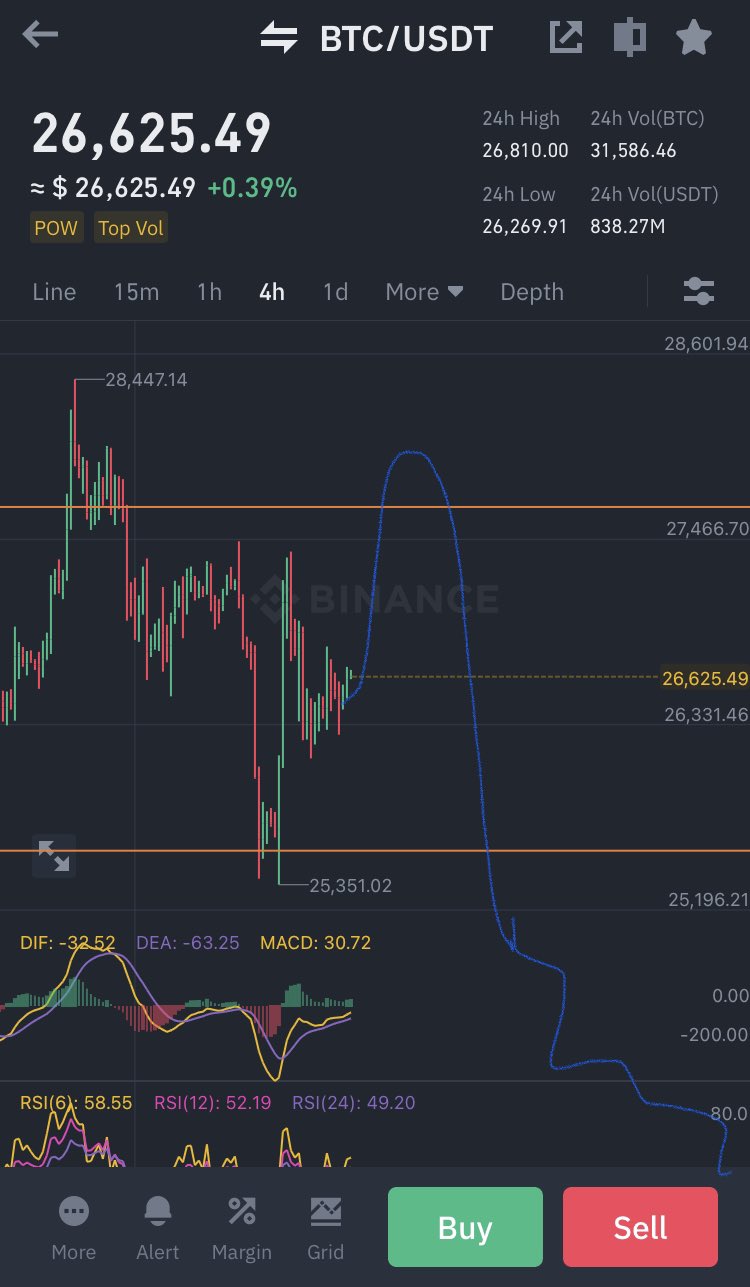The width and height of the screenshot is (750, 1287).
Task: Tap the Top Vol tag
Action: pyautogui.click(x=131, y=228)
